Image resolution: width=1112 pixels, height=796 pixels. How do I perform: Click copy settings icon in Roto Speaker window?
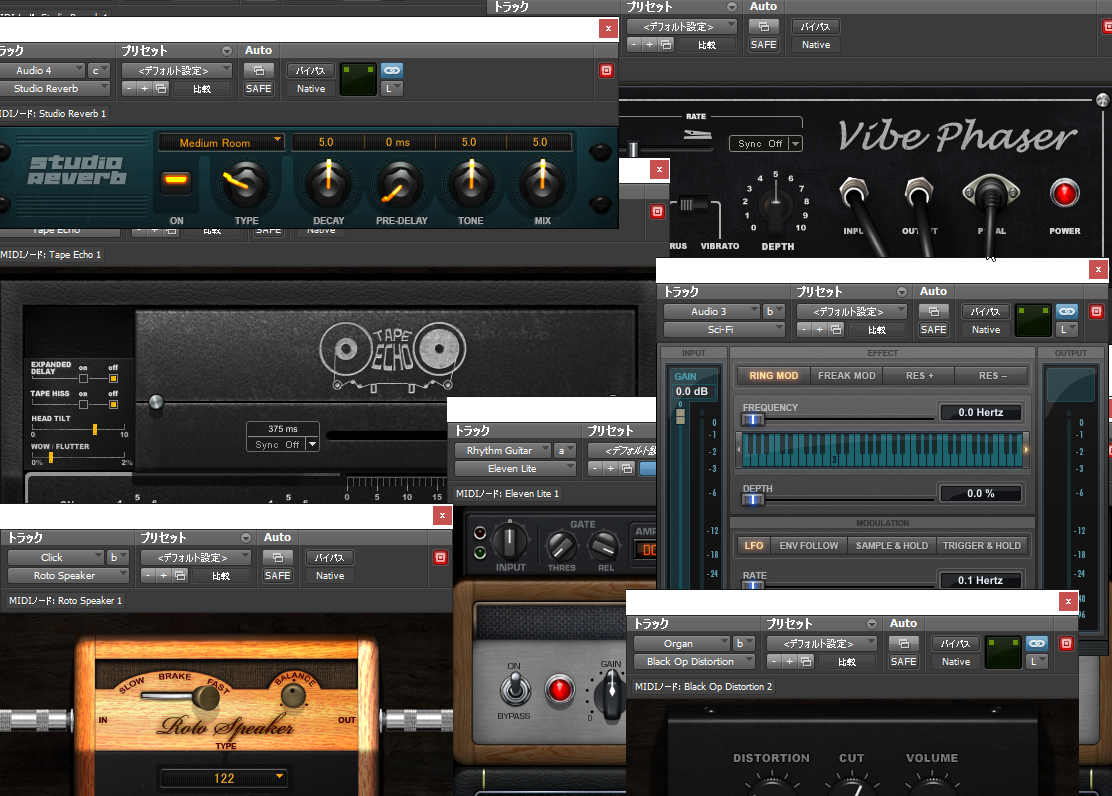click(180, 575)
